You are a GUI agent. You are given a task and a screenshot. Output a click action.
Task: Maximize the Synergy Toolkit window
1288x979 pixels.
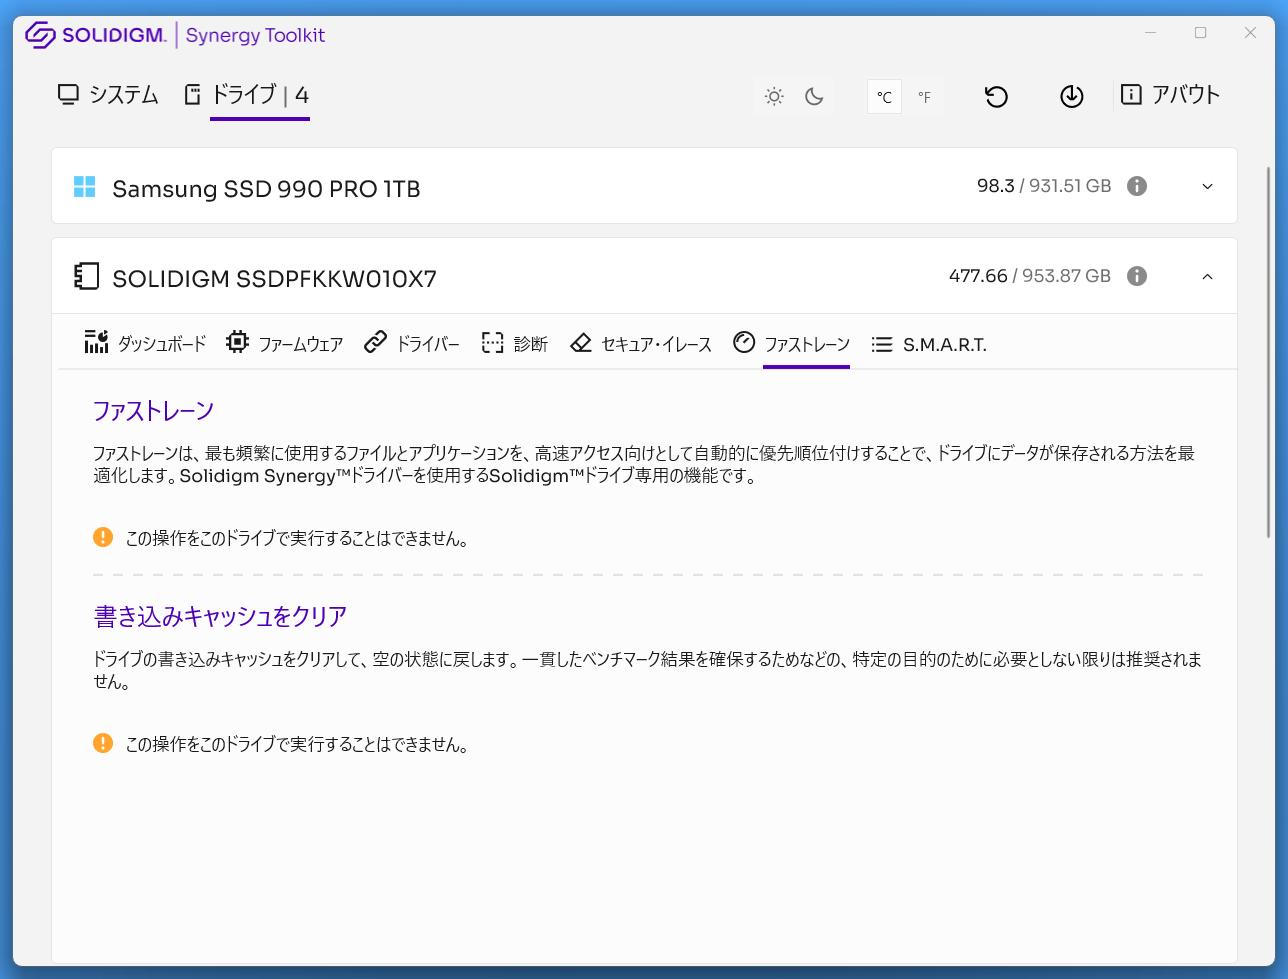1200,33
